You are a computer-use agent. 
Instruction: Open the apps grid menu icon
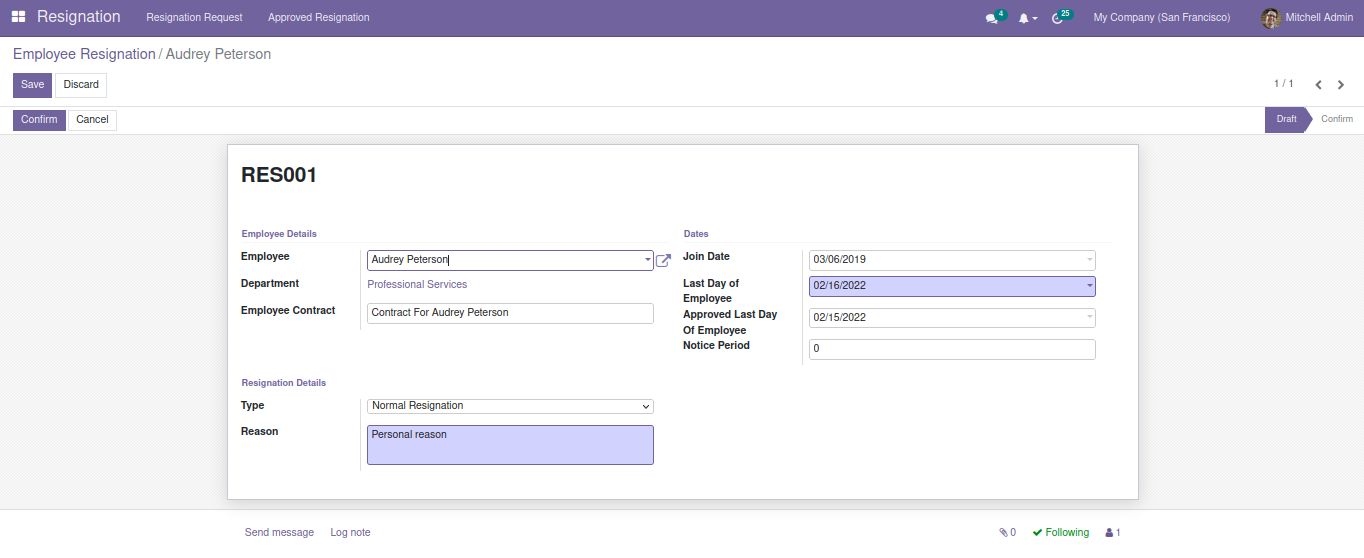18,18
